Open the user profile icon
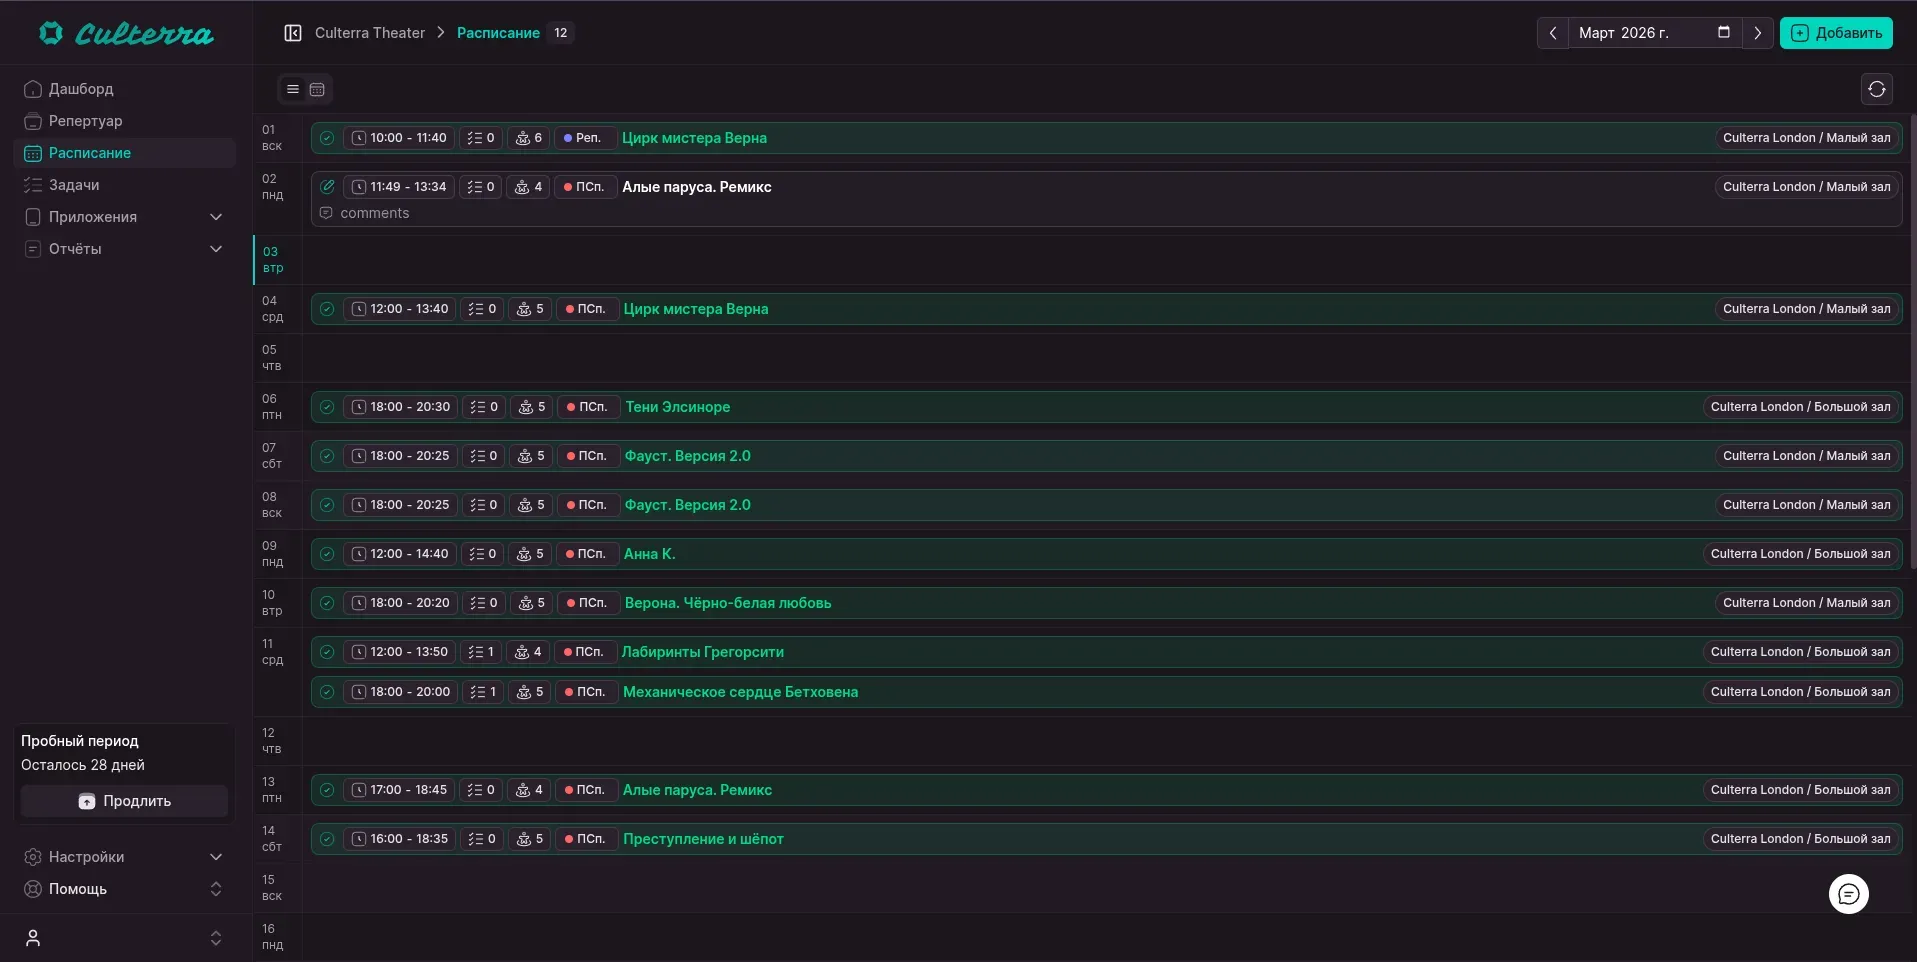This screenshot has height=962, width=1917. point(33,938)
